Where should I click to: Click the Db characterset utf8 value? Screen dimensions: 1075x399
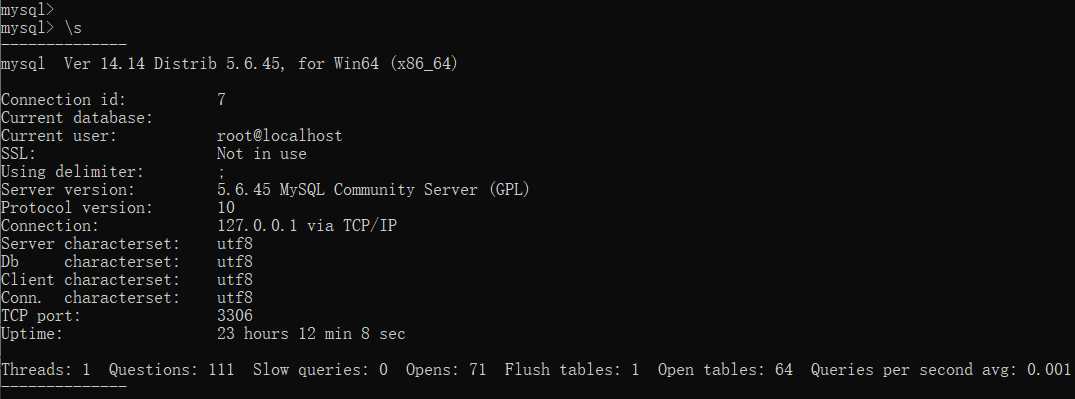(234, 262)
